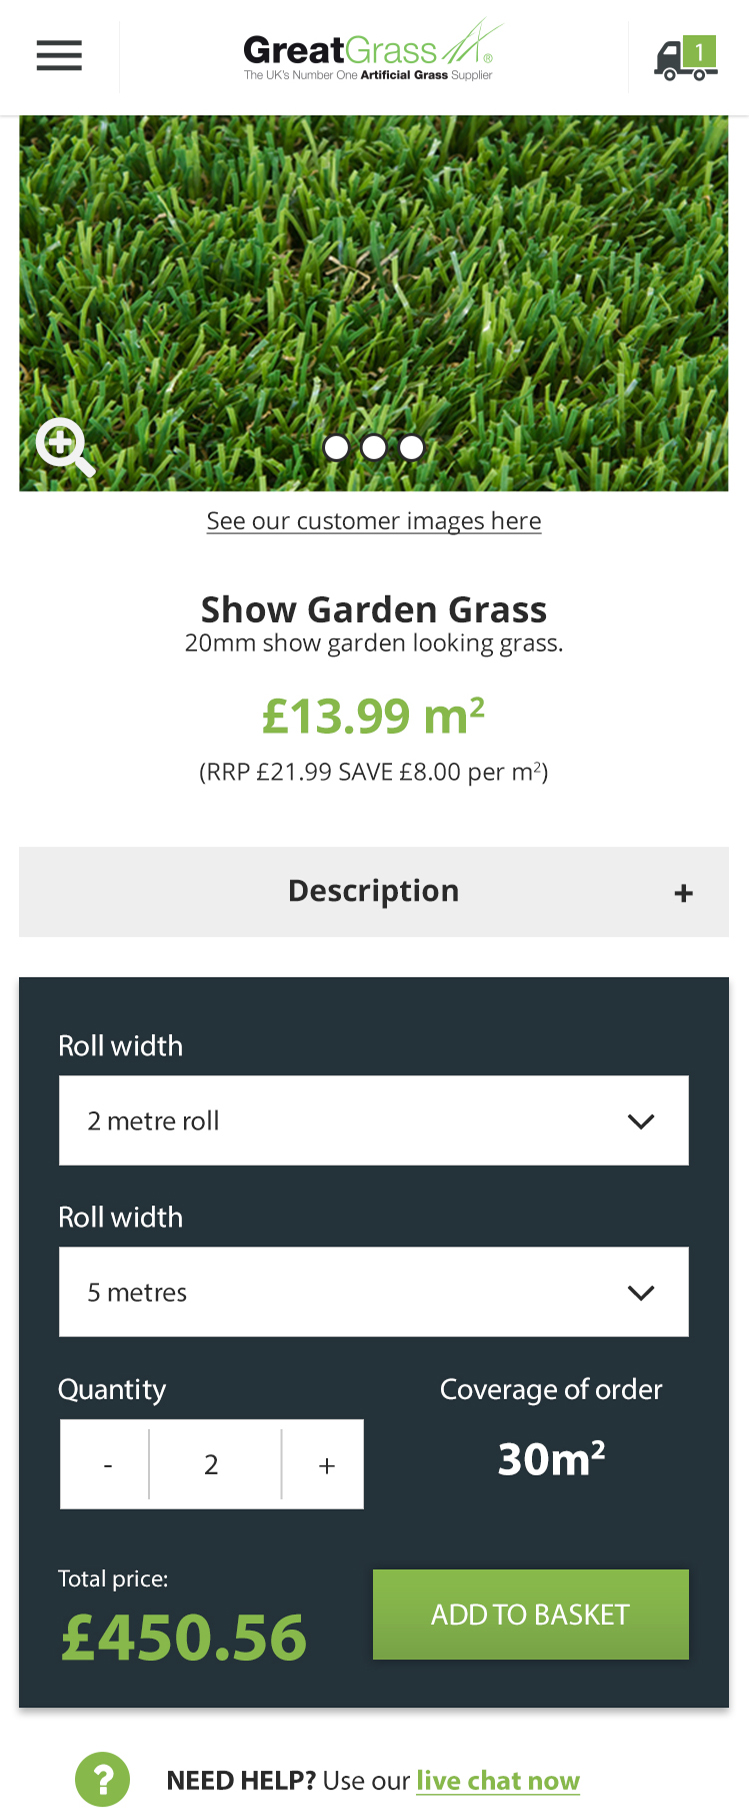
Task: Expand the Description section
Action: tap(373, 891)
